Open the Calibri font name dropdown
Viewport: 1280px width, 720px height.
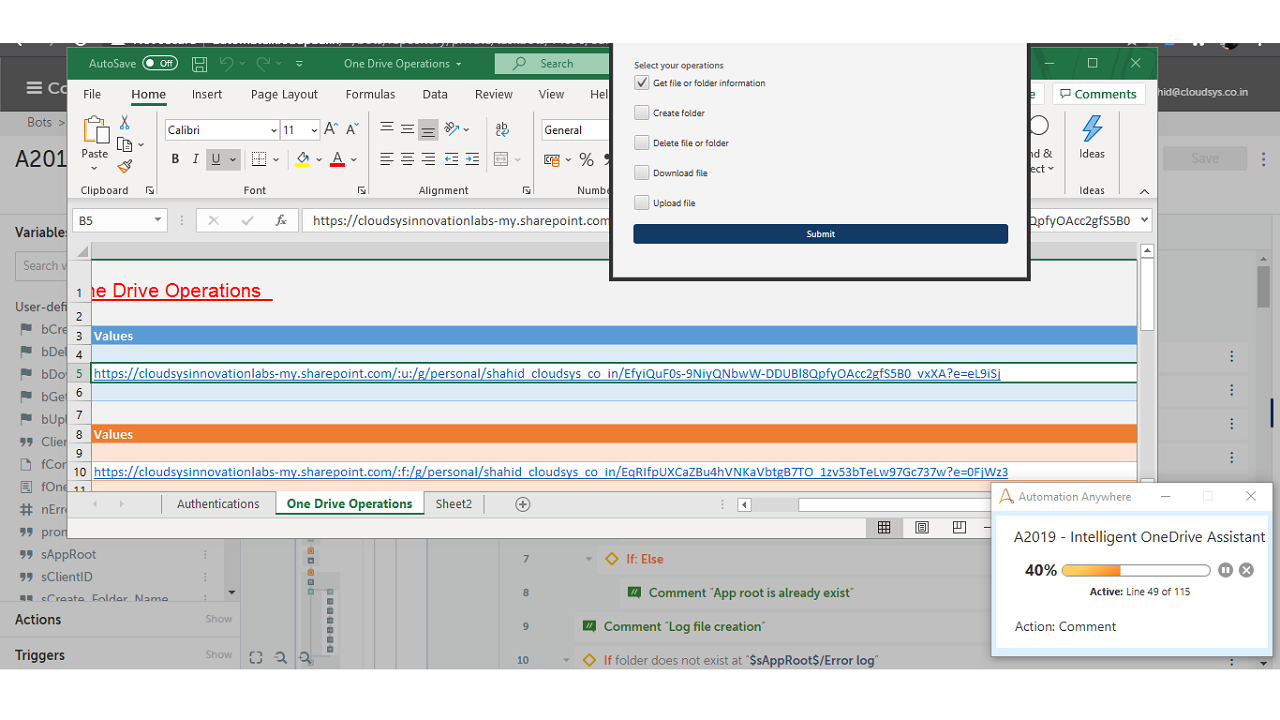tap(273, 130)
